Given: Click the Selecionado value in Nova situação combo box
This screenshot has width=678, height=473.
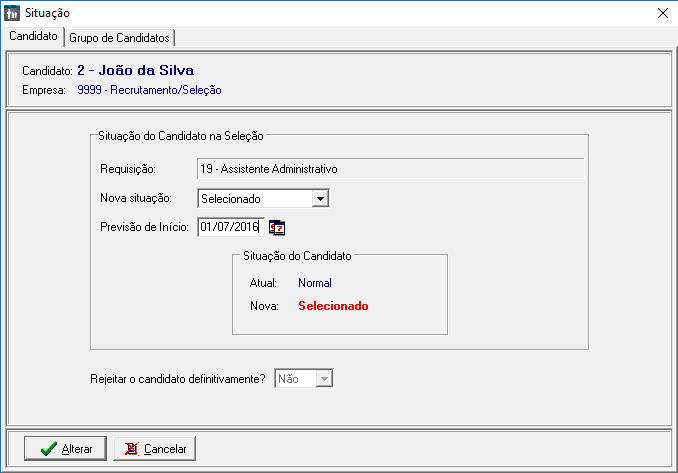Looking at the screenshot, I should coord(254,198).
